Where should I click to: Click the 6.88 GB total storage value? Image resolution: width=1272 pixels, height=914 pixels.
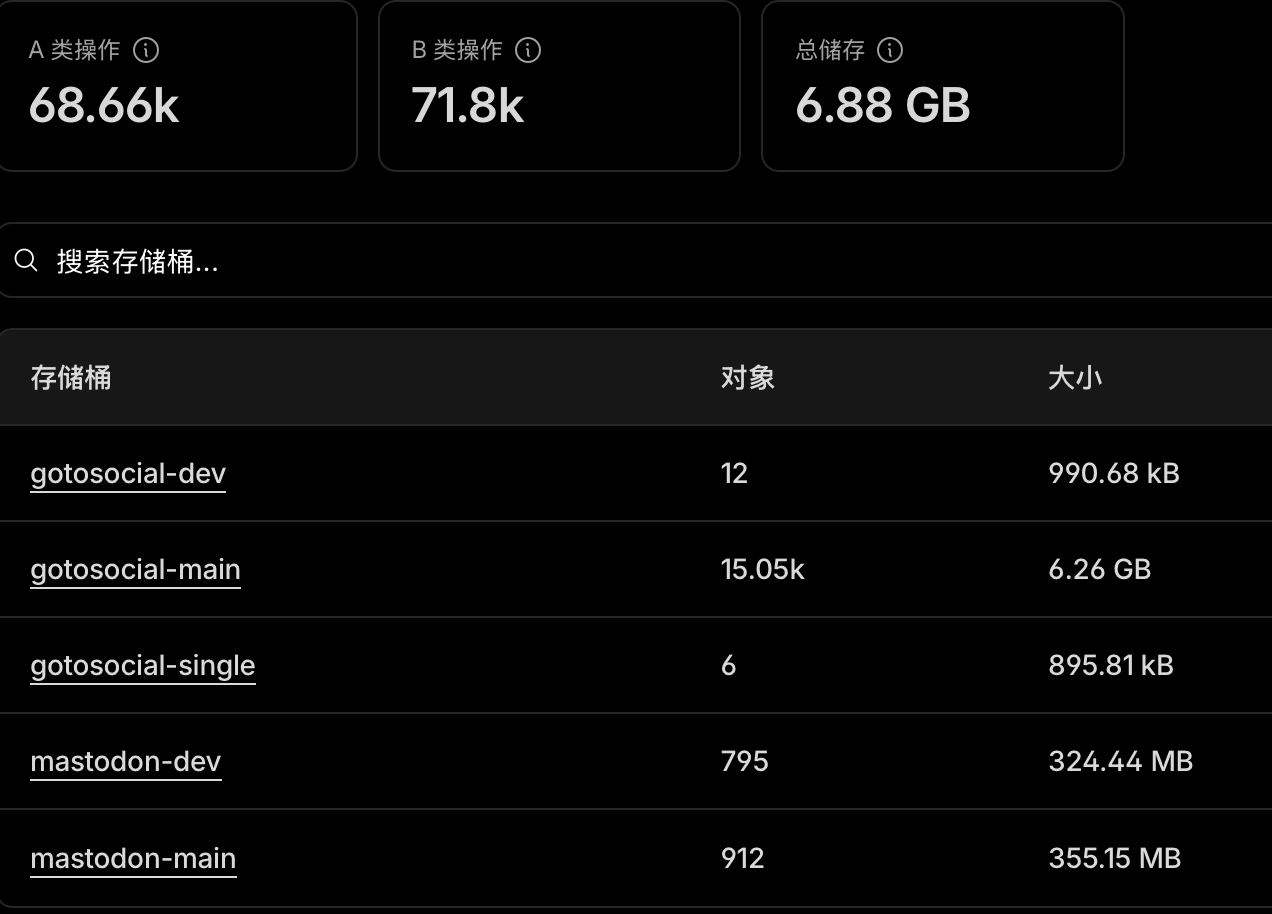[882, 105]
